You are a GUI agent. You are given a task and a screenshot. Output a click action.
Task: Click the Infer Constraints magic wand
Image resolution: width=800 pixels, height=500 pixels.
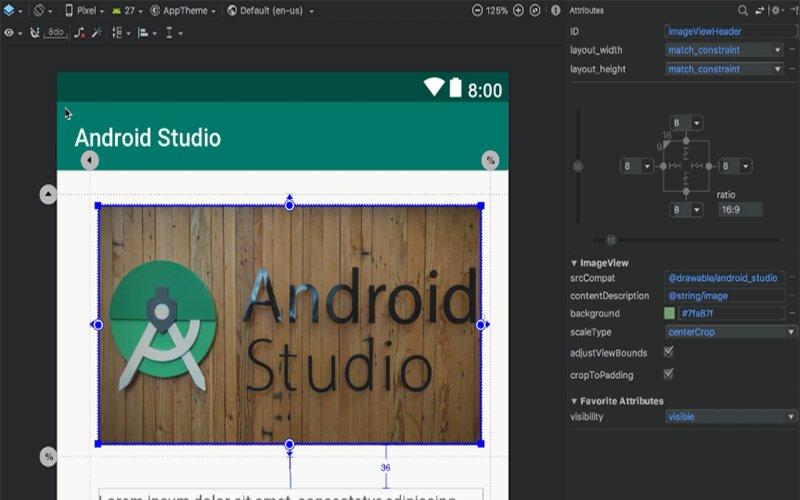point(97,33)
